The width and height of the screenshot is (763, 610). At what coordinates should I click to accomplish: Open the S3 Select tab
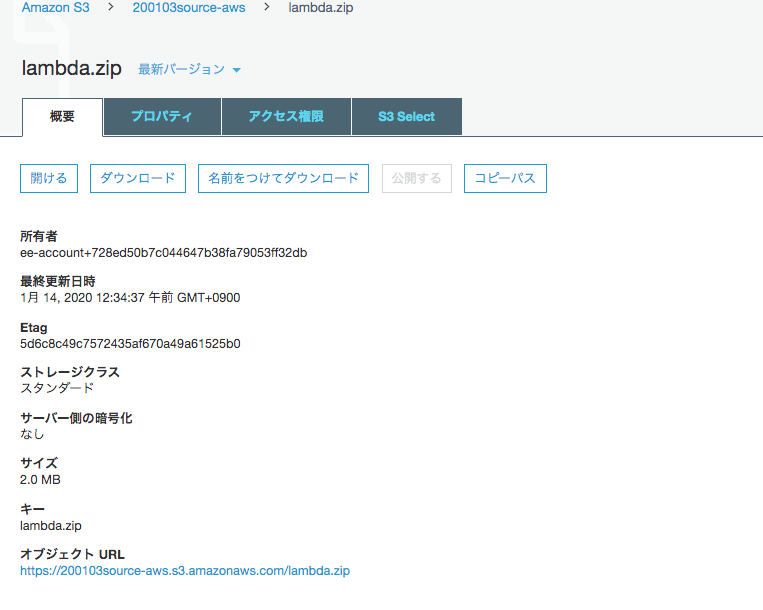coord(406,117)
